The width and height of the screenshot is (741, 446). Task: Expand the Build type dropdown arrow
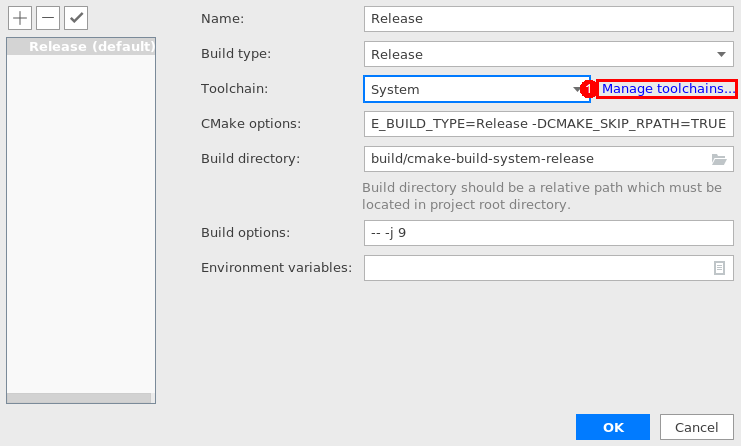coord(721,54)
